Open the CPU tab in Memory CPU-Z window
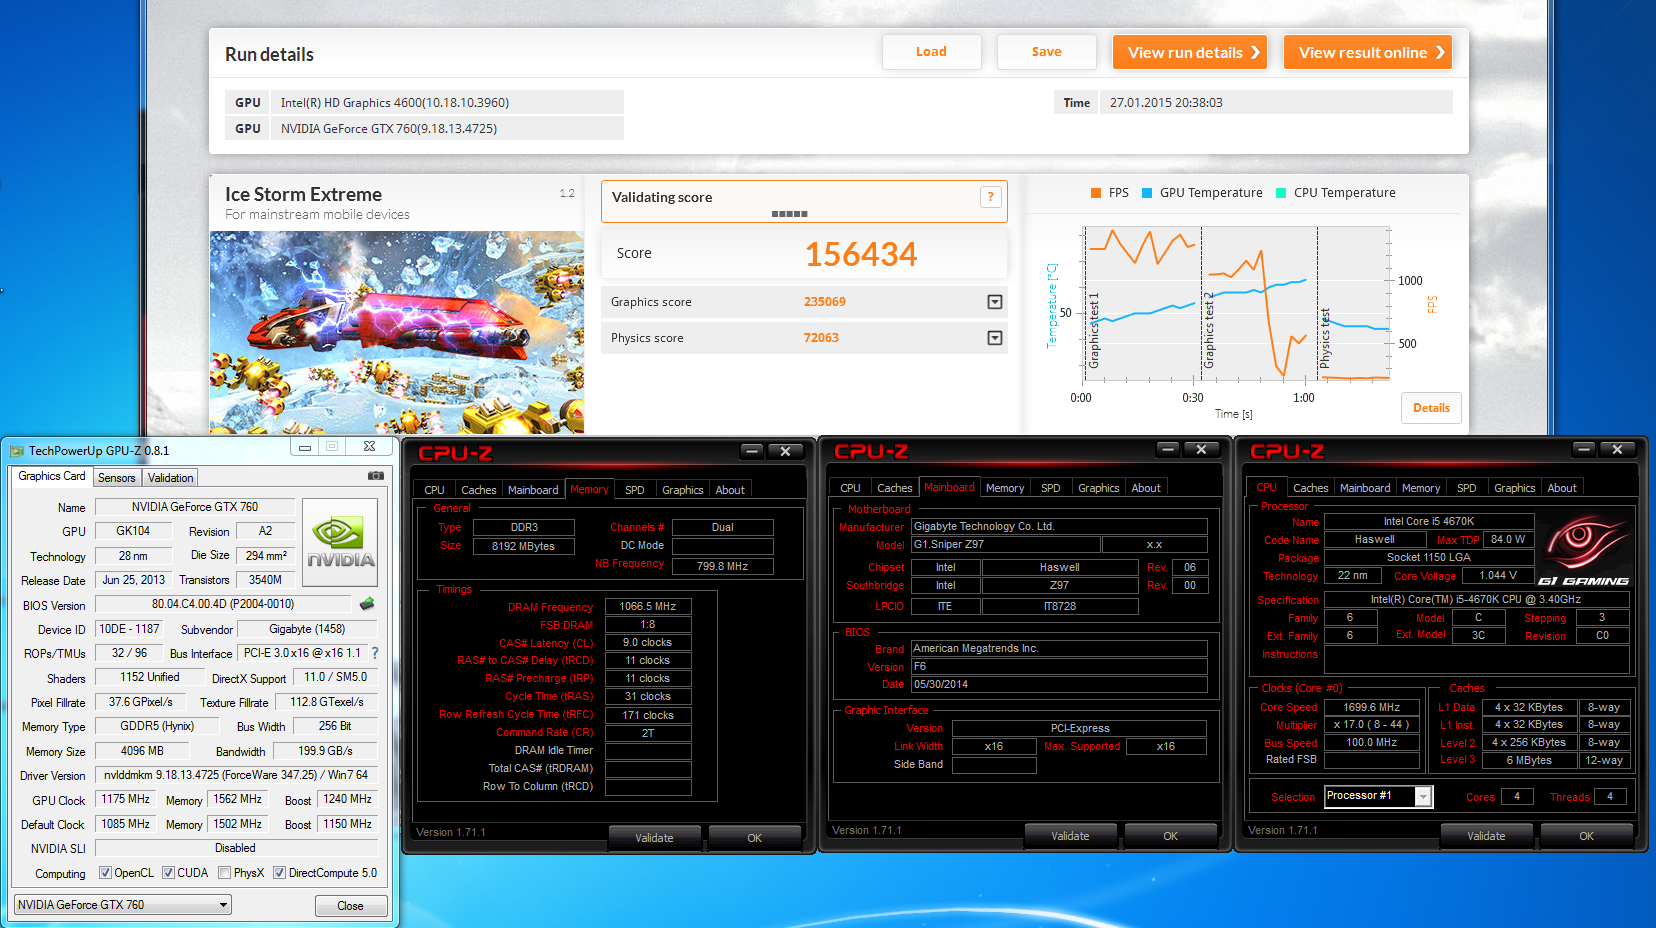 coord(434,490)
